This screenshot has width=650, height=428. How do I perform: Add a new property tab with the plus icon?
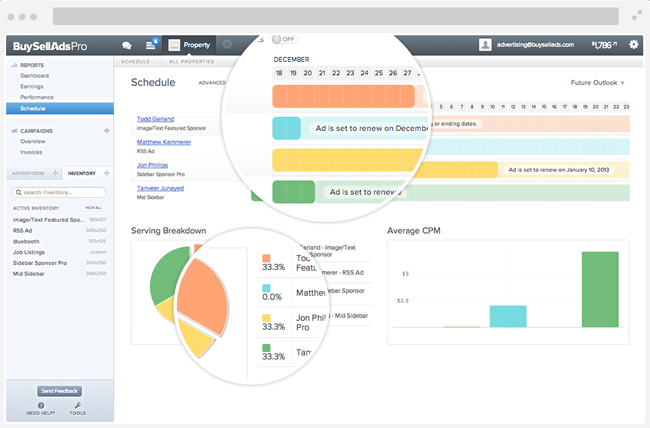[227, 44]
